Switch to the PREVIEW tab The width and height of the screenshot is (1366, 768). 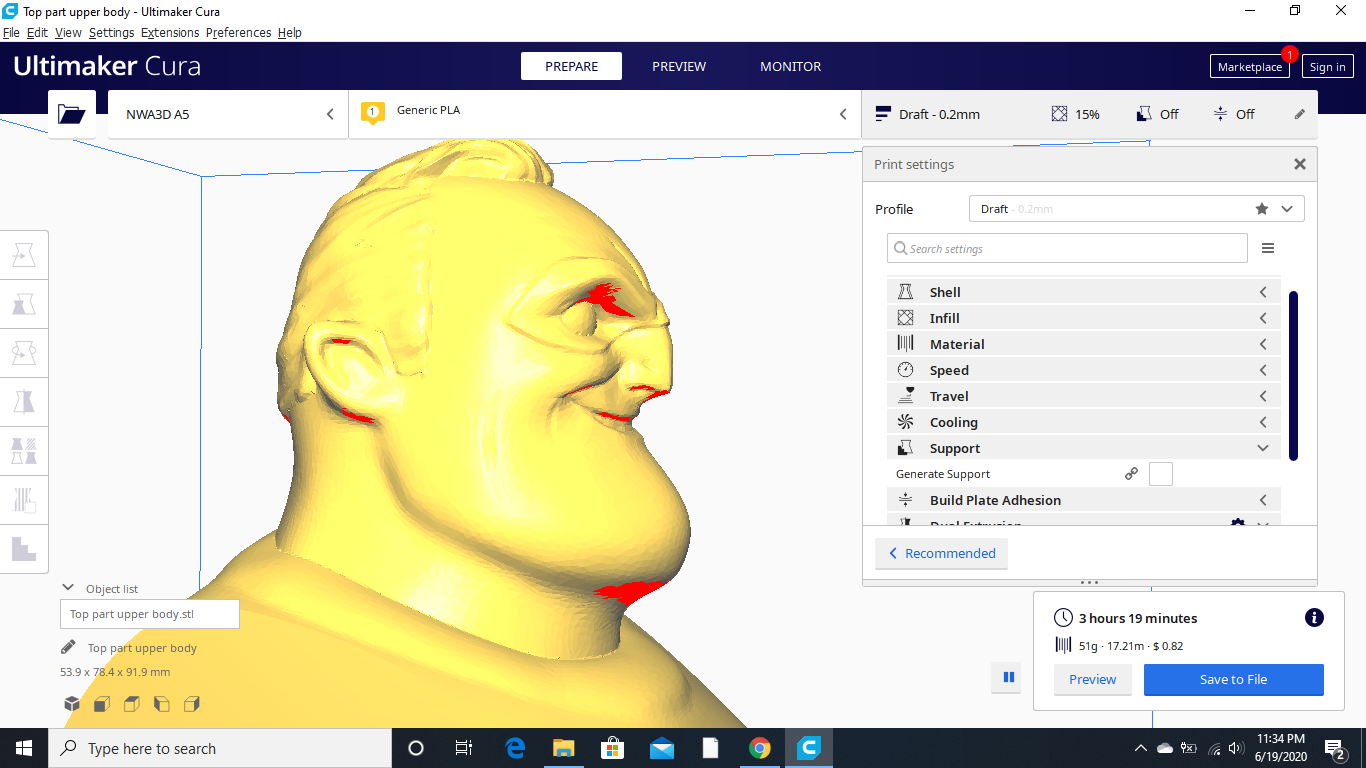click(679, 66)
